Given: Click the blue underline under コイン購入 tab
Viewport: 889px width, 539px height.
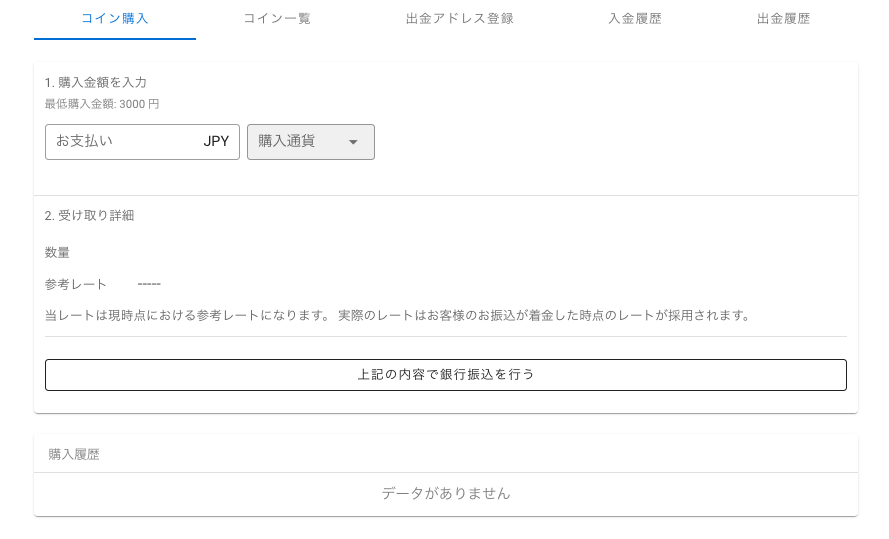Looking at the screenshot, I should (x=115, y=39).
